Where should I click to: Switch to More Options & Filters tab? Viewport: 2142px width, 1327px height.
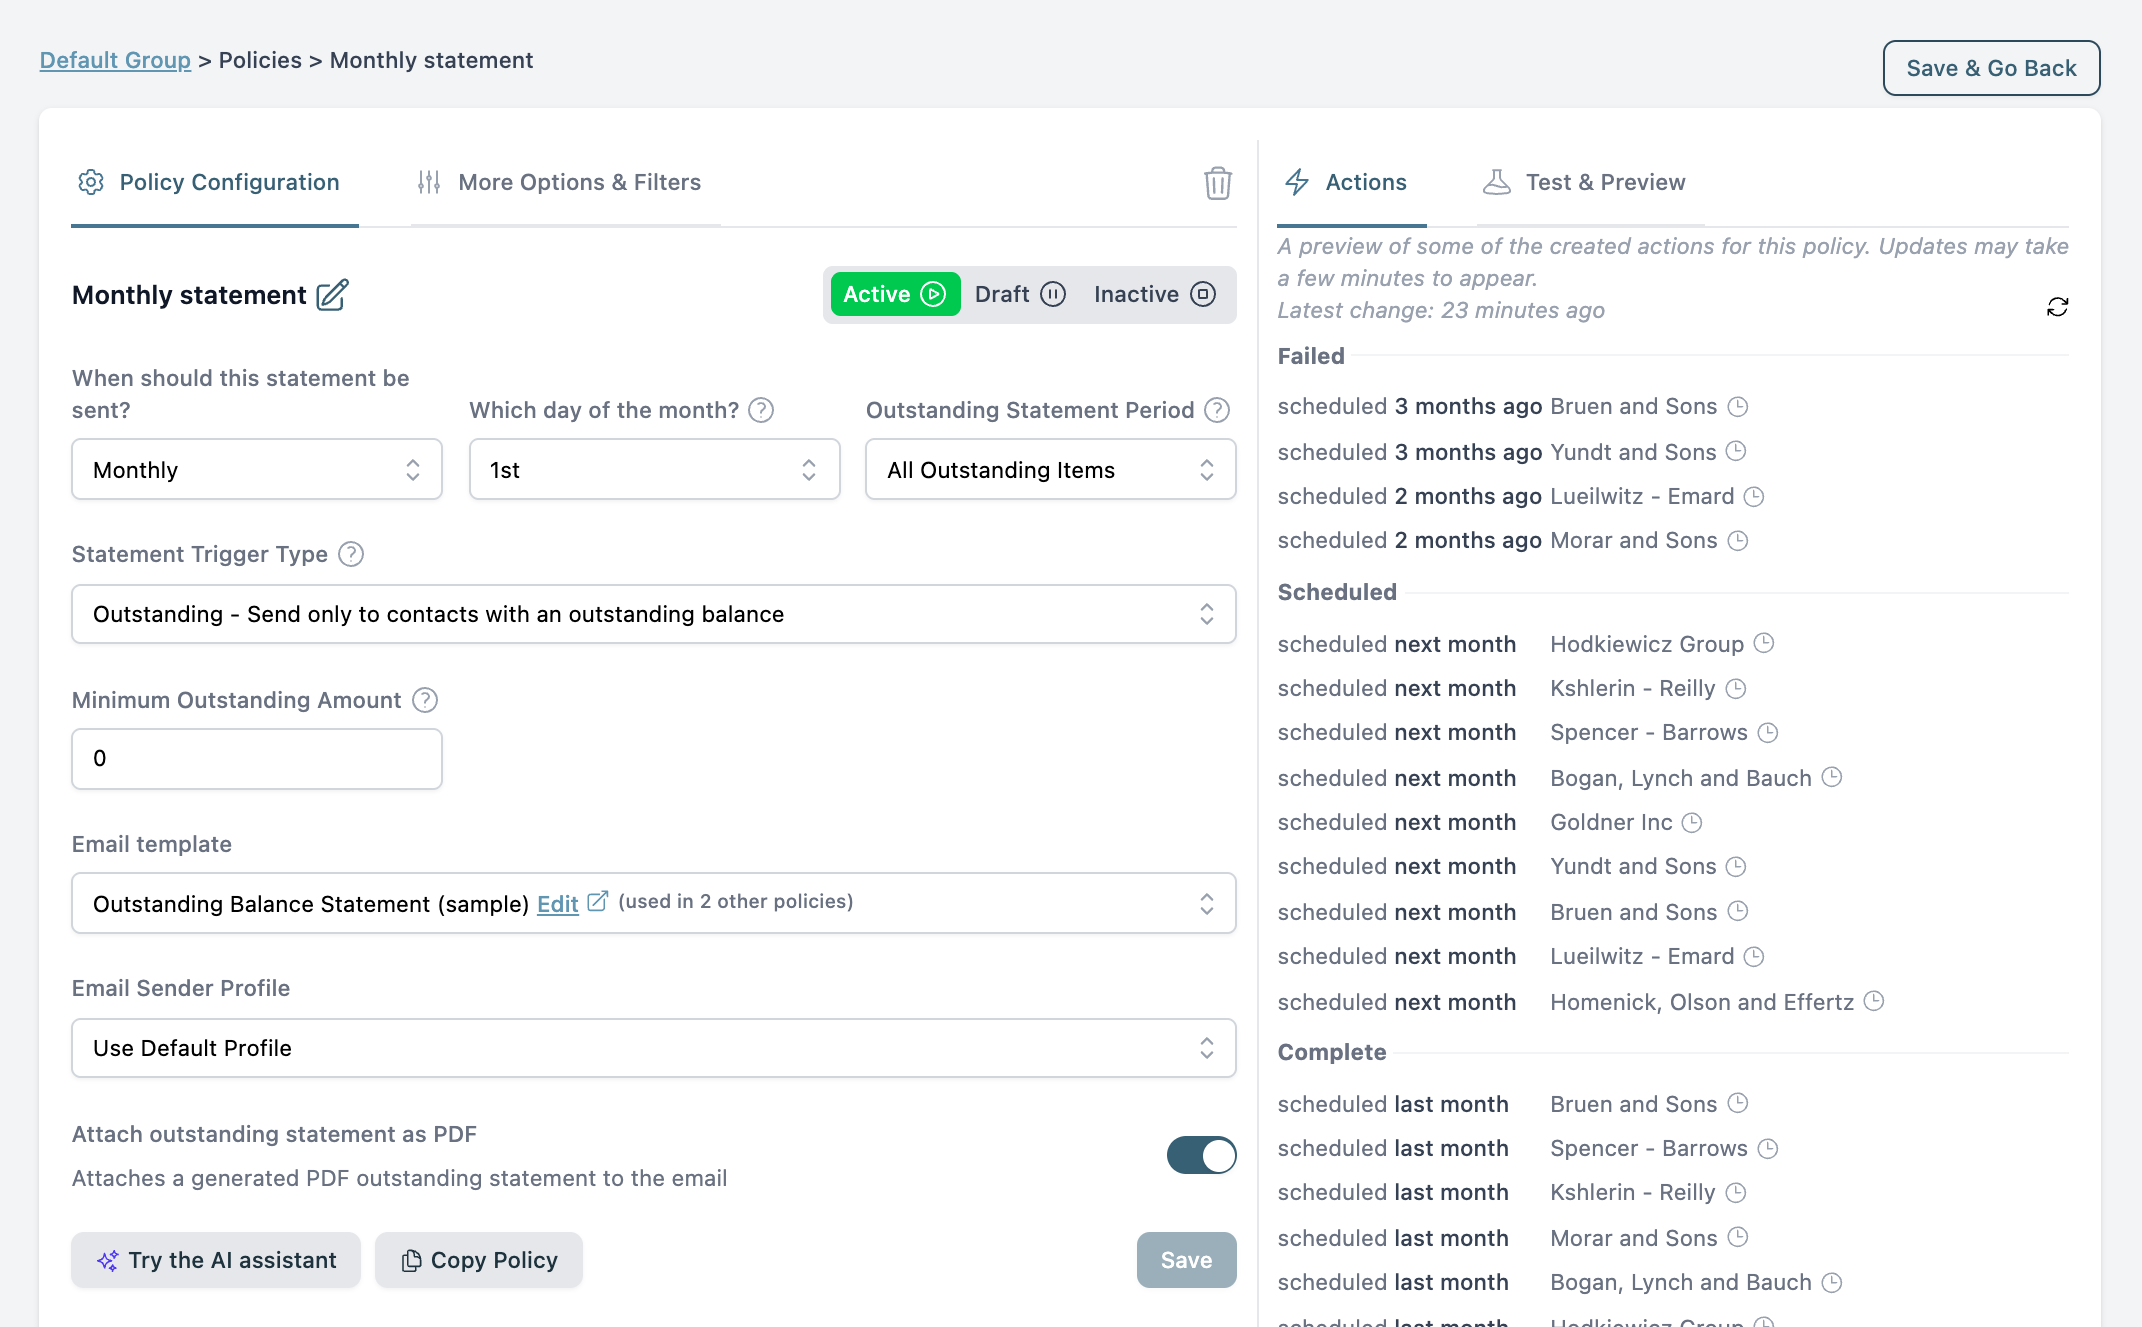tap(566, 183)
